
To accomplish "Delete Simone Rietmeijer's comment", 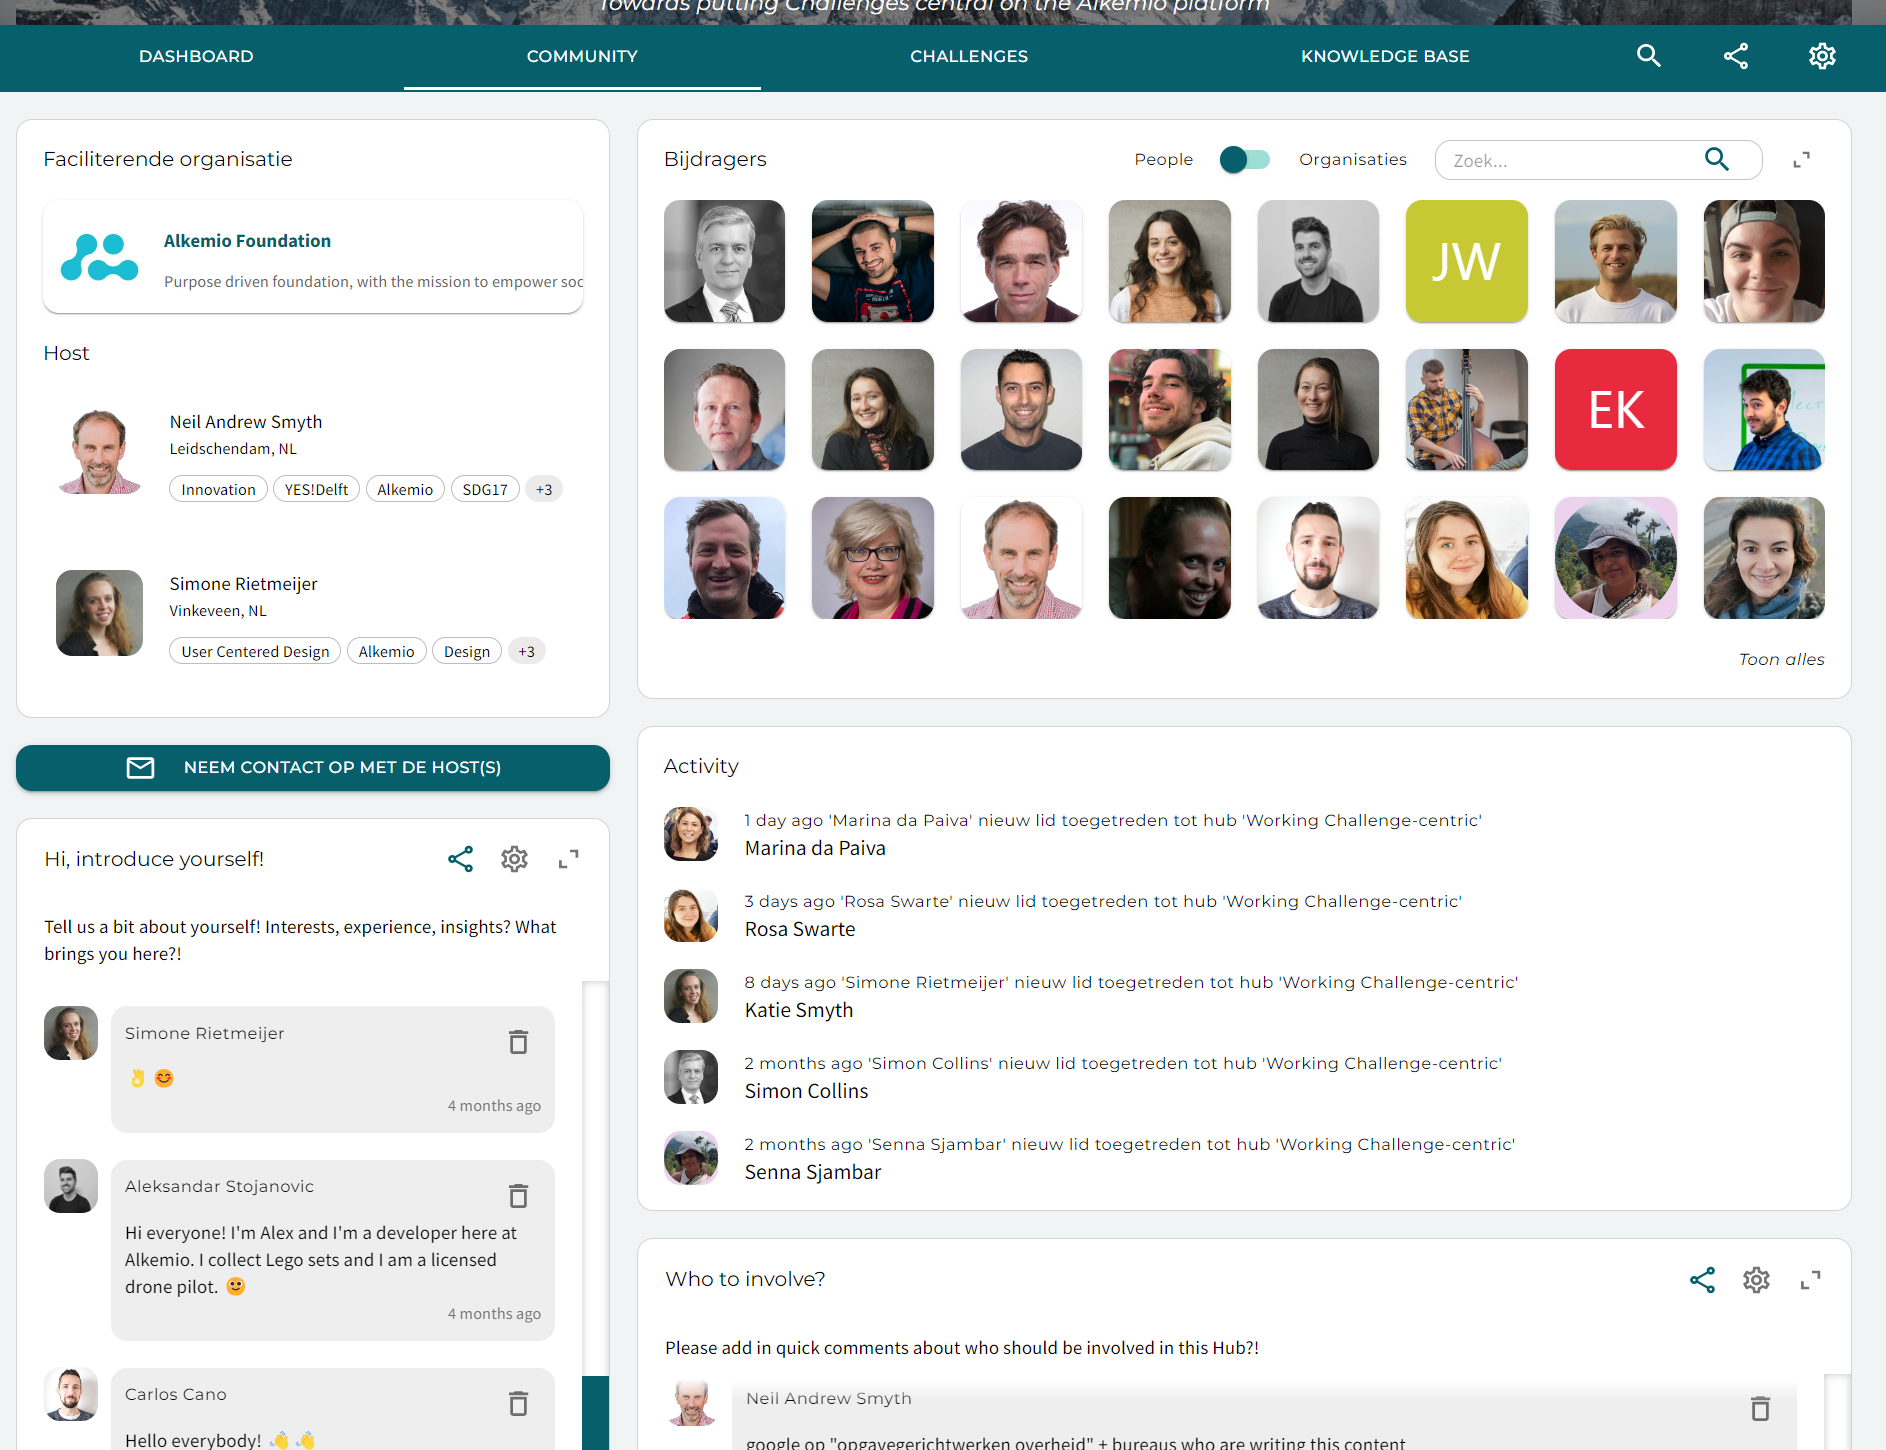I will pos(518,1042).
